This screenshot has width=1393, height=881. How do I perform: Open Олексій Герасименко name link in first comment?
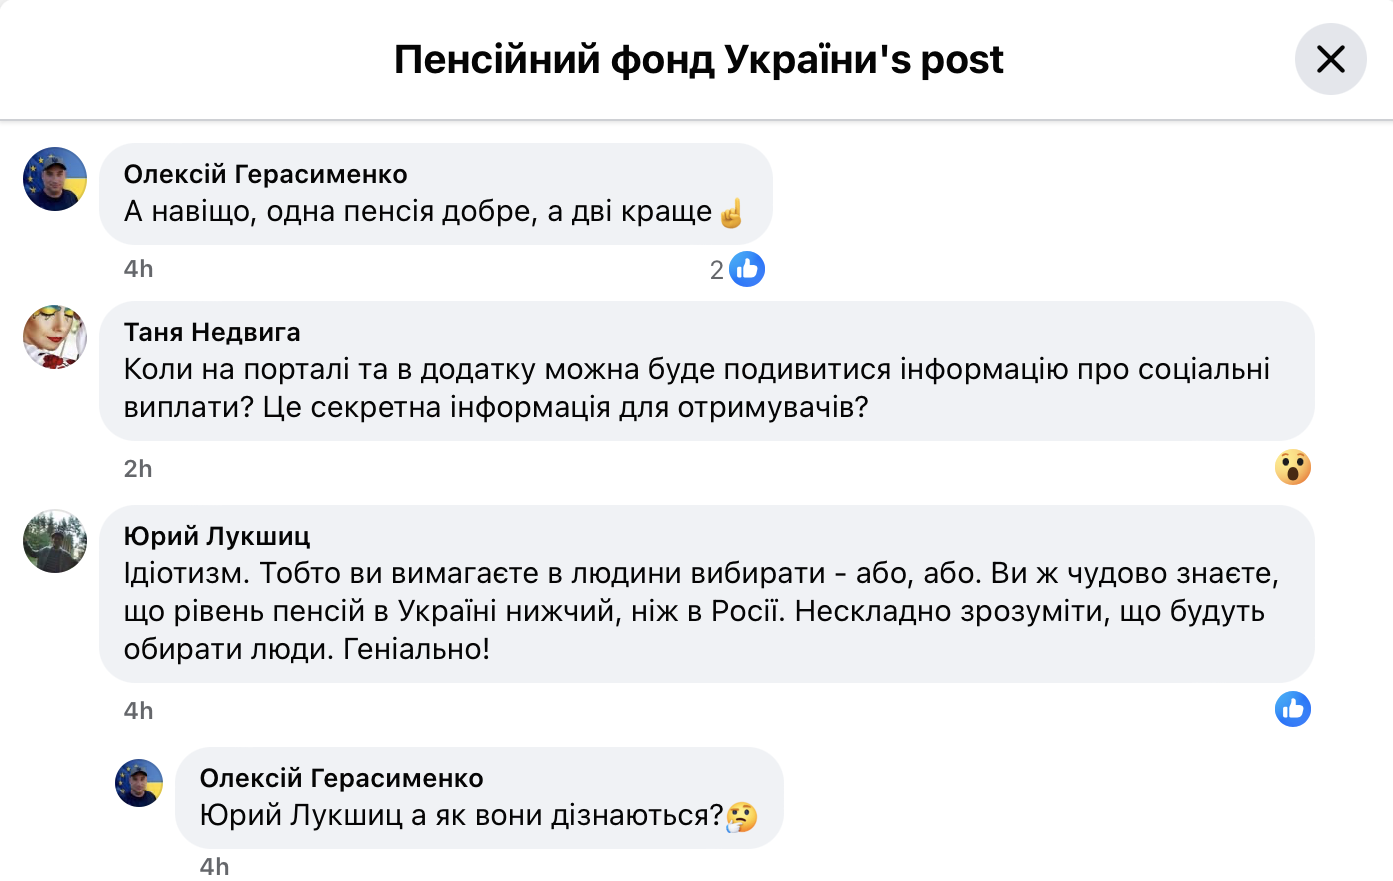[265, 174]
